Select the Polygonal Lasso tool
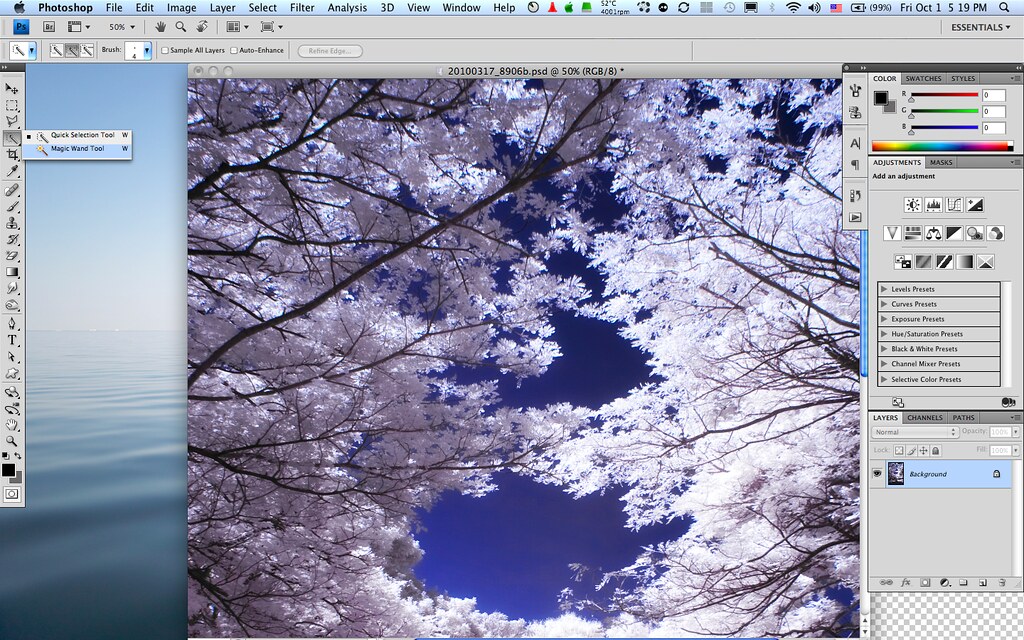The height and width of the screenshot is (640, 1024). pyautogui.click(x=12, y=121)
